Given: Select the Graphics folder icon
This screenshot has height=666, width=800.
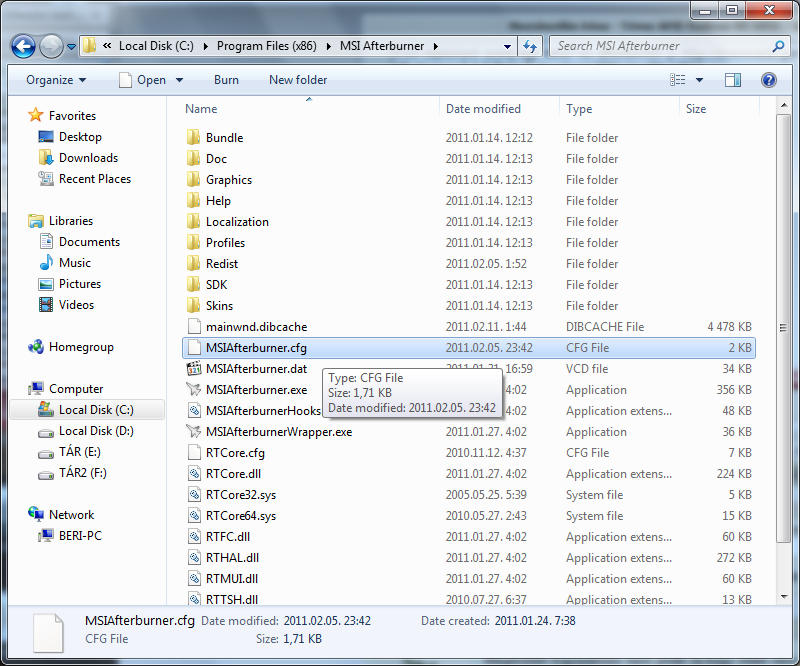Looking at the screenshot, I should (x=193, y=179).
